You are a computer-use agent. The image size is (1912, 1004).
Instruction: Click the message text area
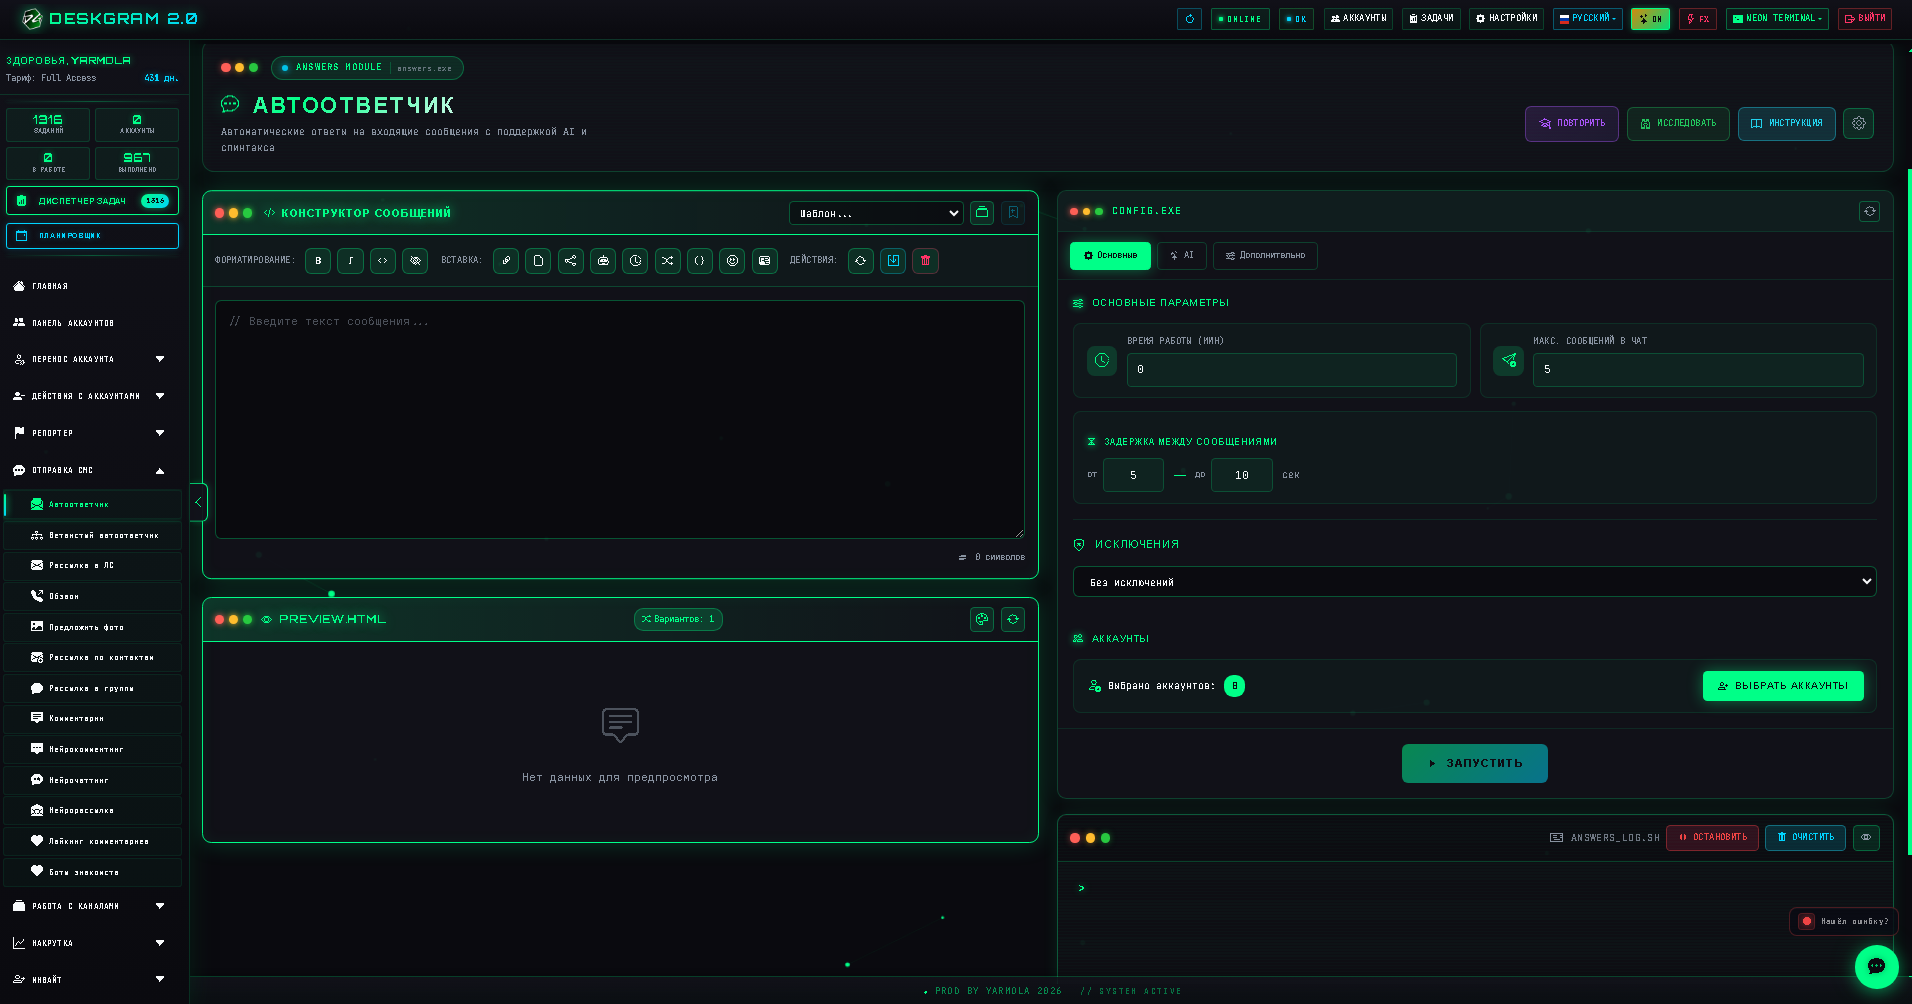tap(620, 420)
